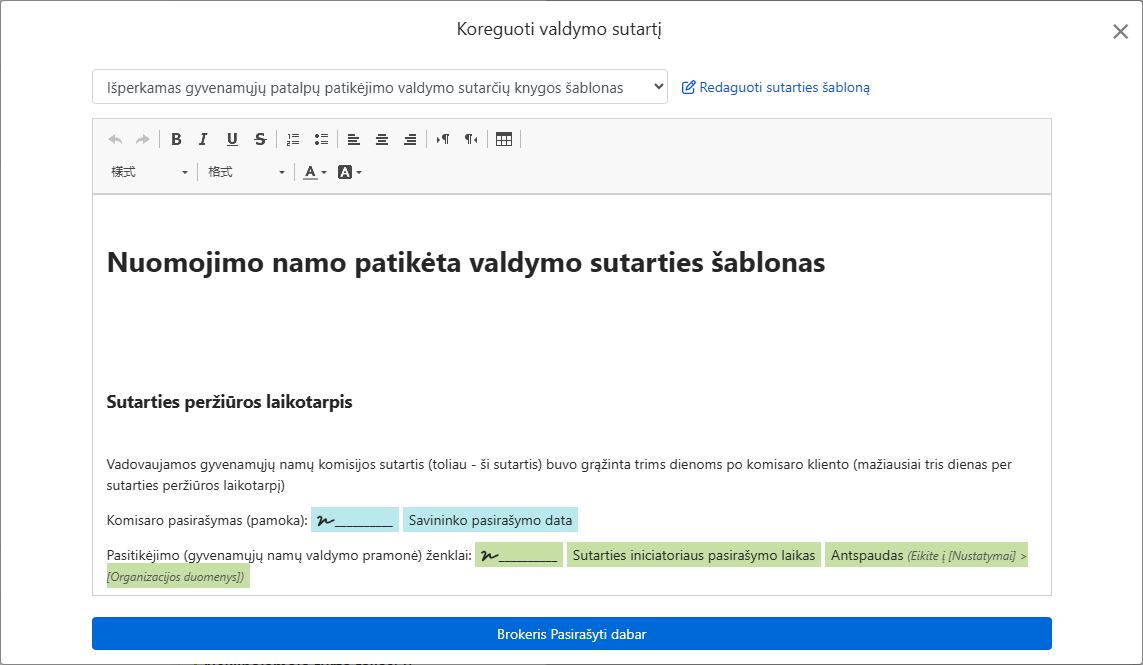Center align text
The height and width of the screenshot is (665, 1143).
pyautogui.click(x=382, y=139)
